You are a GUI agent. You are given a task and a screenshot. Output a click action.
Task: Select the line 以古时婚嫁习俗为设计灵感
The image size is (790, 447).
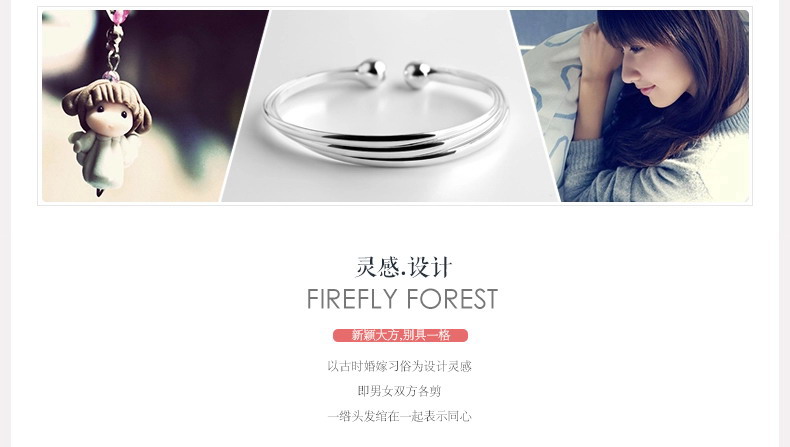[x=400, y=366]
